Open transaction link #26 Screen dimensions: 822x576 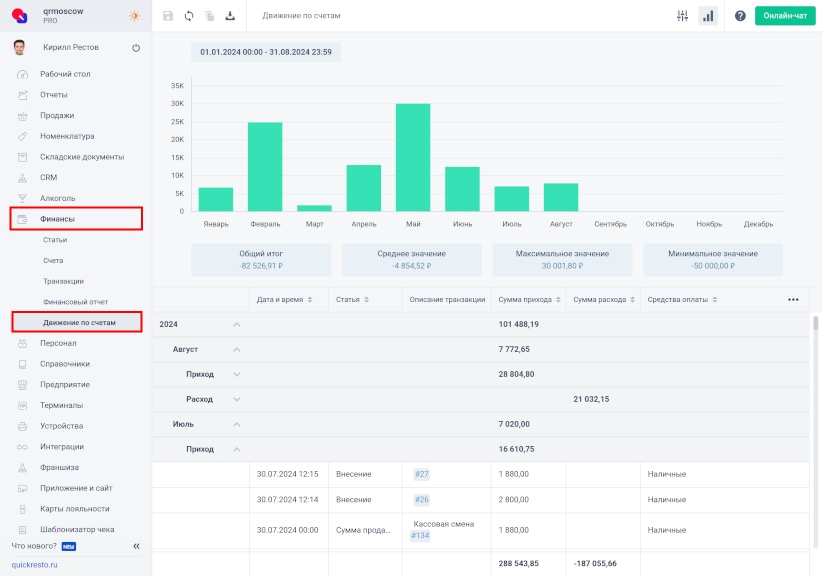(x=421, y=499)
